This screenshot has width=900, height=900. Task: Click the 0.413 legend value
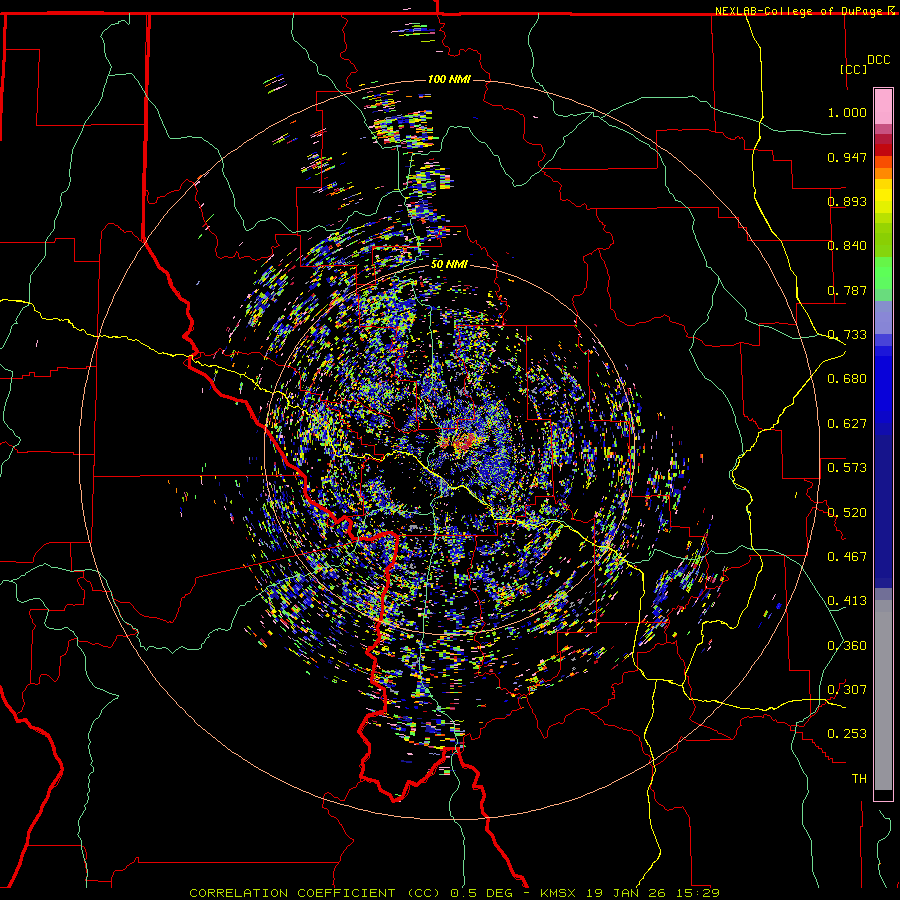pos(847,601)
